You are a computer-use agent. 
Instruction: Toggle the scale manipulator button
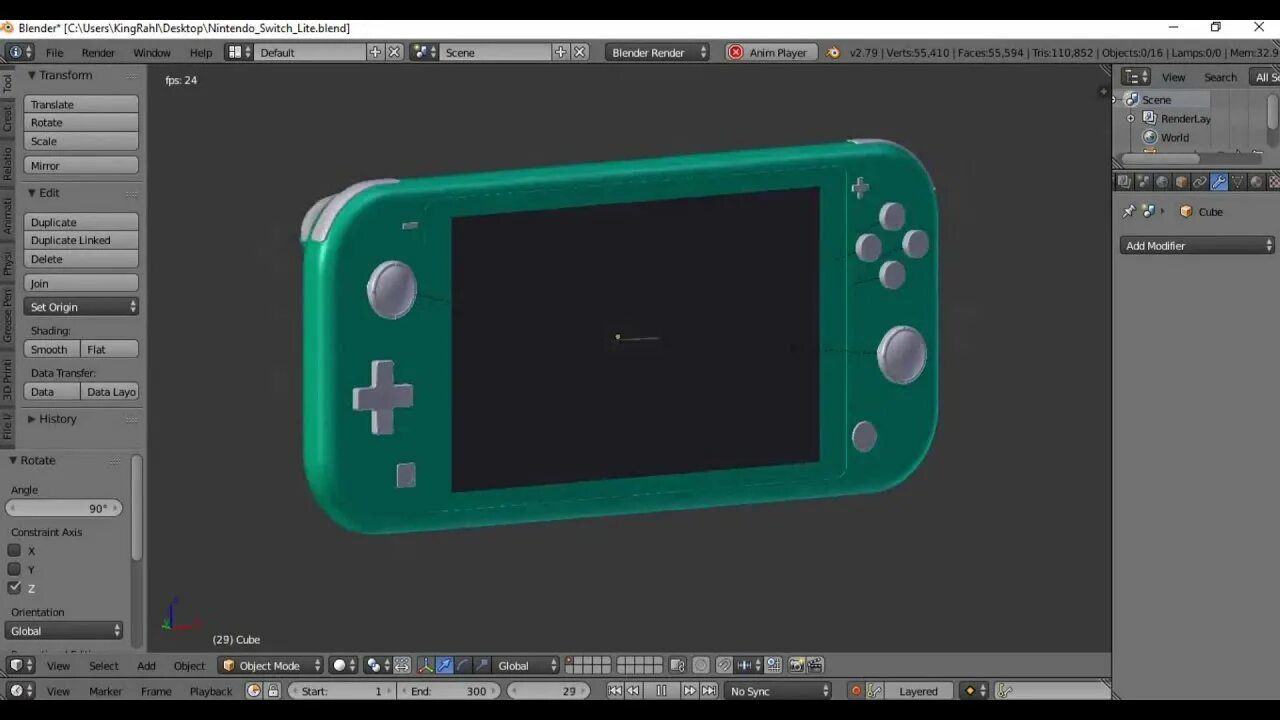coord(482,665)
